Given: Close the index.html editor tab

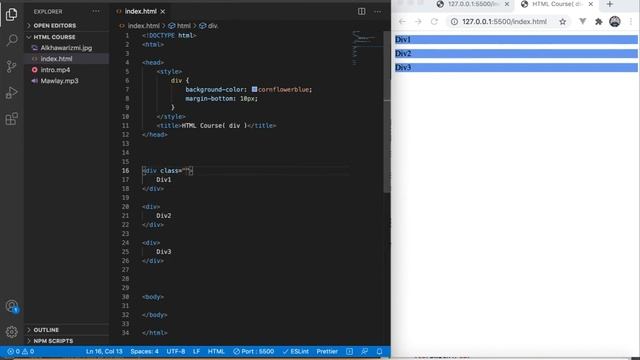Looking at the screenshot, I should pos(163,11).
